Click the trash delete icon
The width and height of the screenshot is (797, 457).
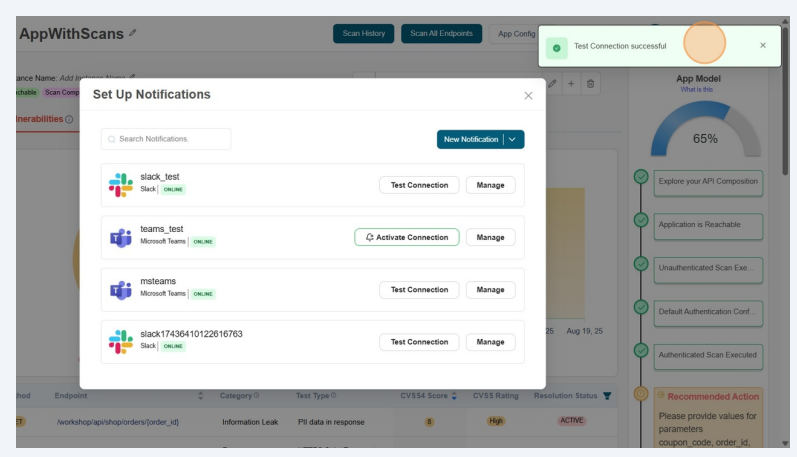tap(591, 85)
